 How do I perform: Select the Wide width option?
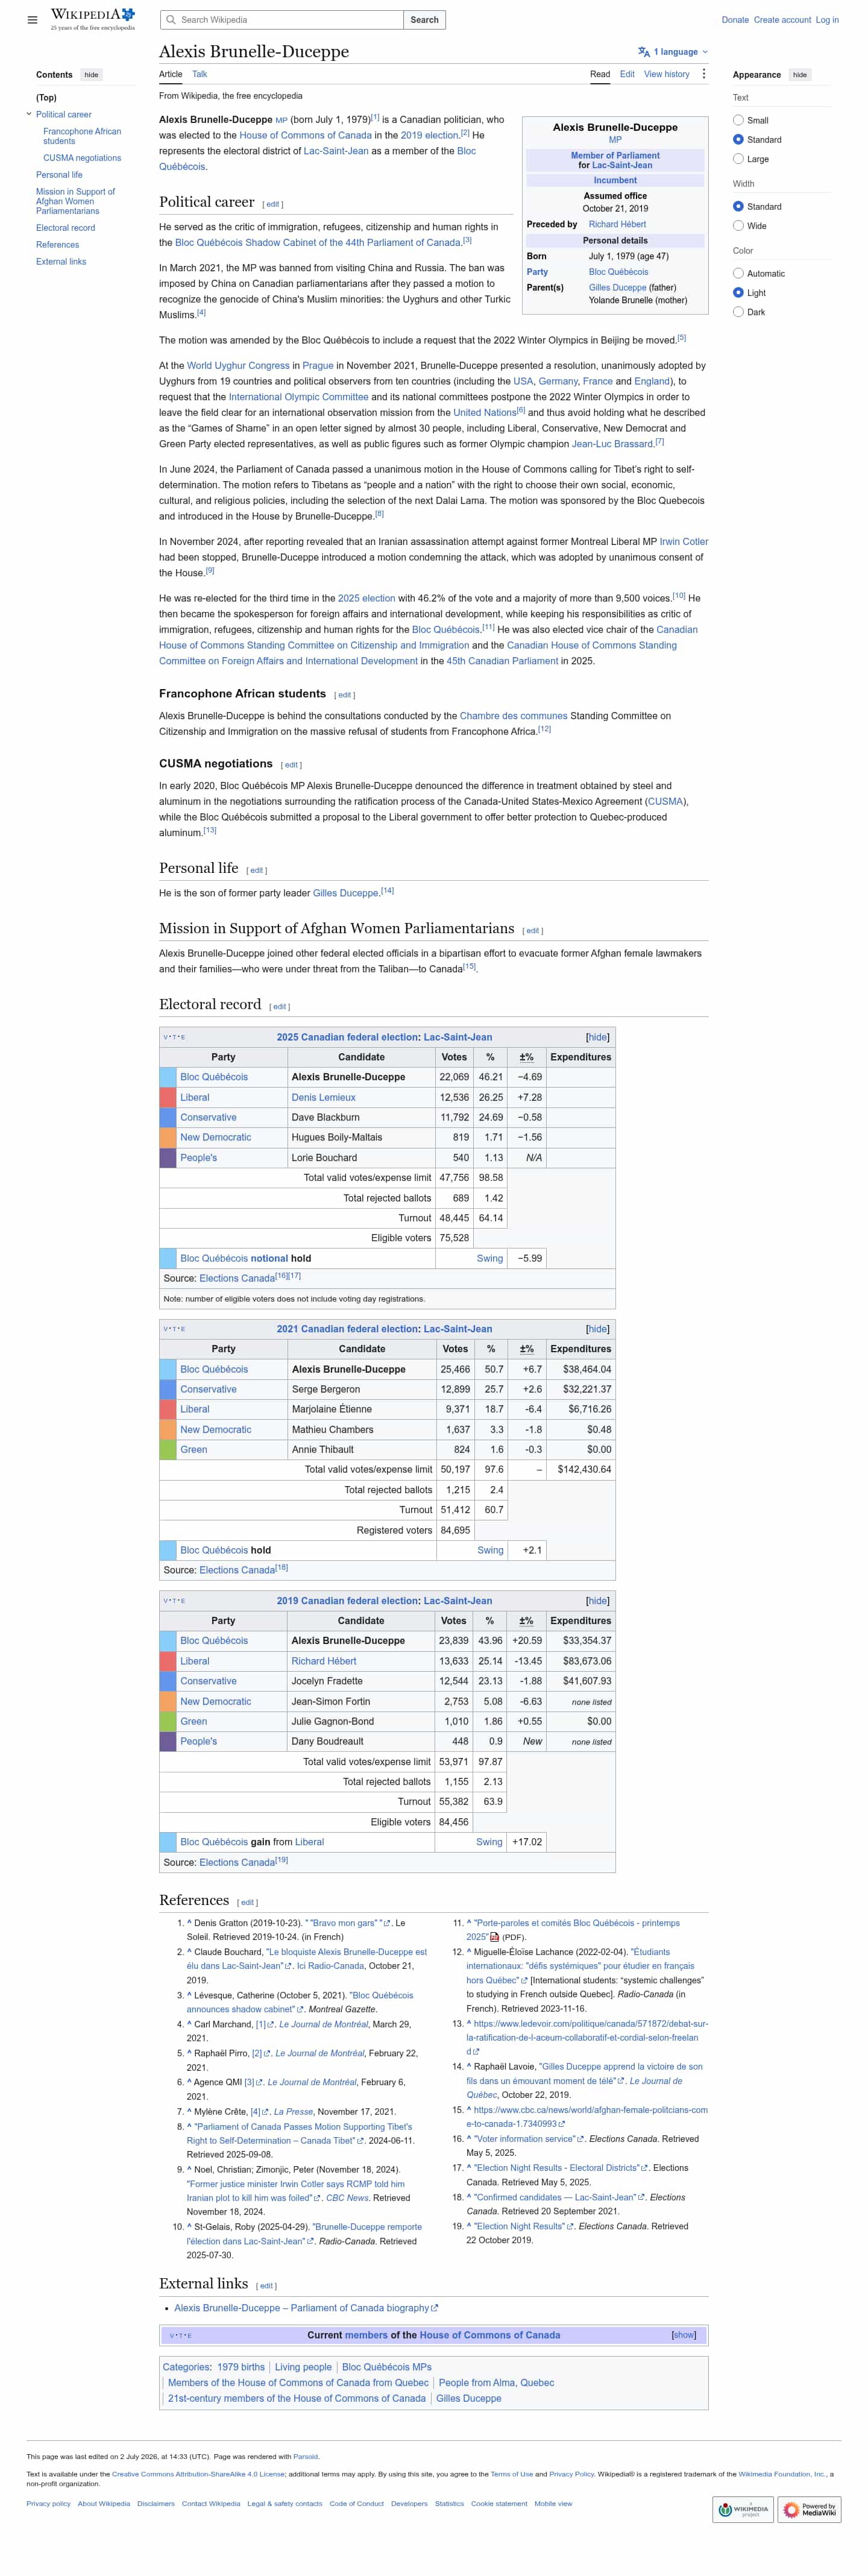738,226
